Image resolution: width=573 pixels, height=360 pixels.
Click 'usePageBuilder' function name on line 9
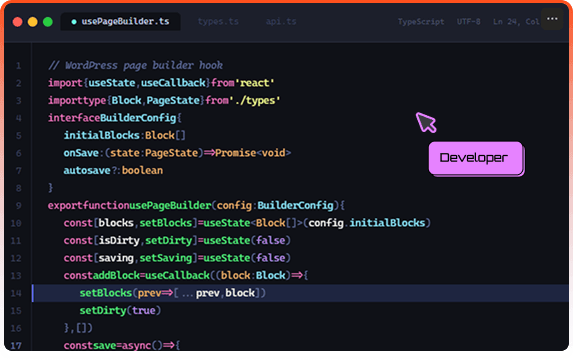point(170,205)
